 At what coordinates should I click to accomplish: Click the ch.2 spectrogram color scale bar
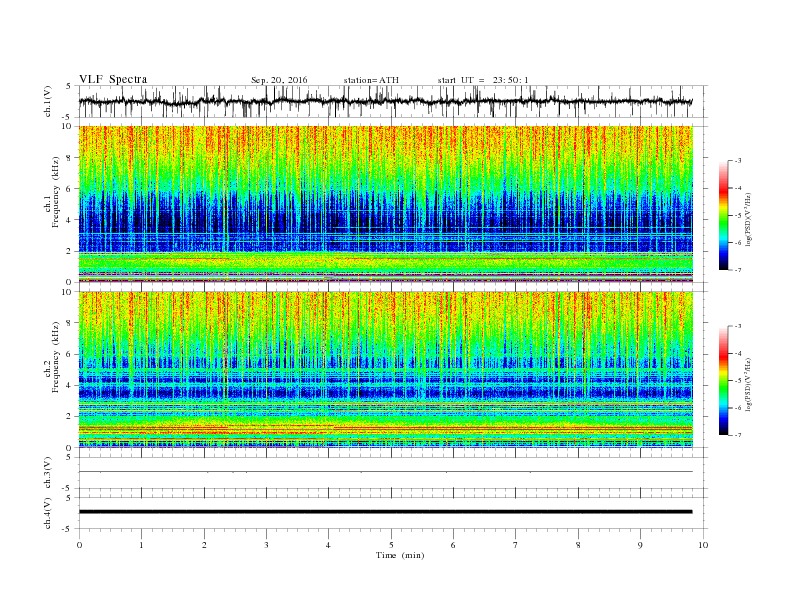pyautogui.click(x=724, y=380)
